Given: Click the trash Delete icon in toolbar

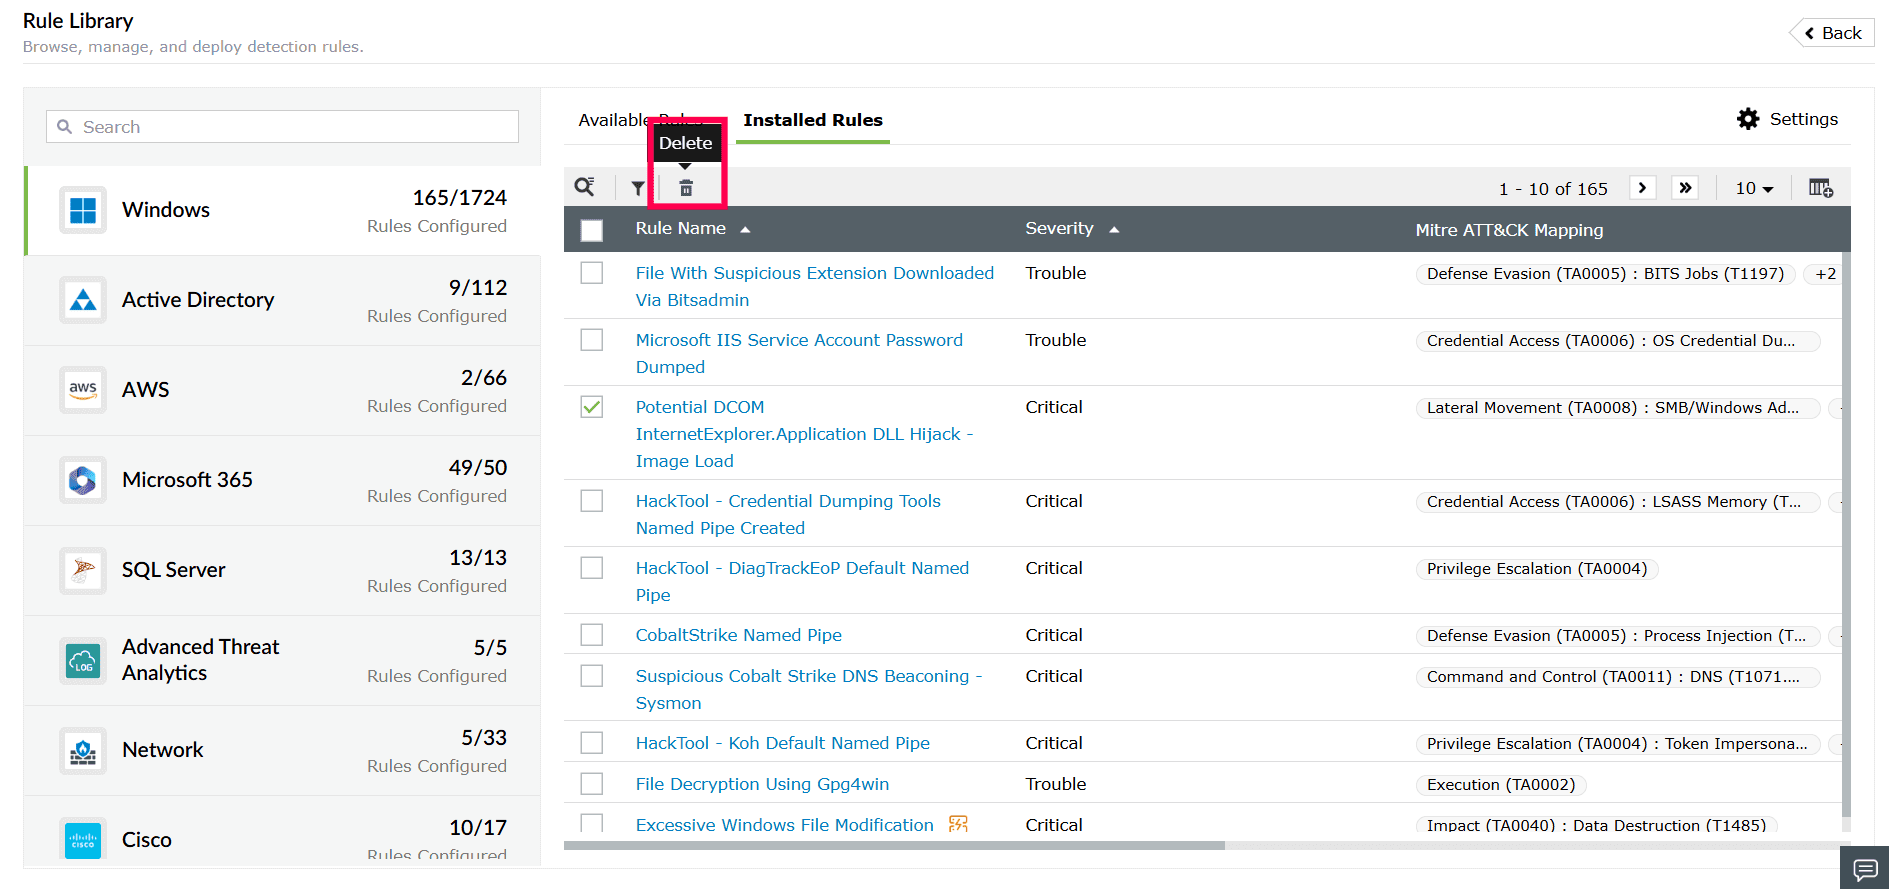Looking at the screenshot, I should coord(686,188).
